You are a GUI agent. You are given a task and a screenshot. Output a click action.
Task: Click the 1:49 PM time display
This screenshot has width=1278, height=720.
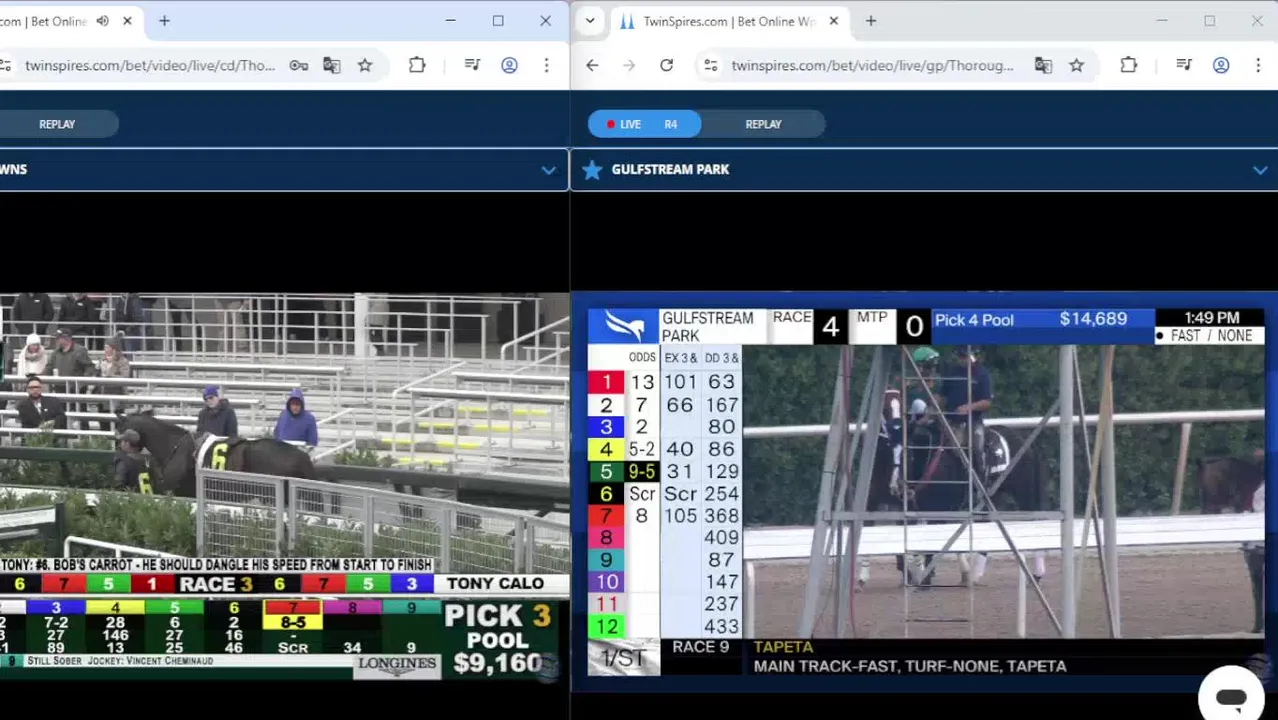tap(1211, 318)
